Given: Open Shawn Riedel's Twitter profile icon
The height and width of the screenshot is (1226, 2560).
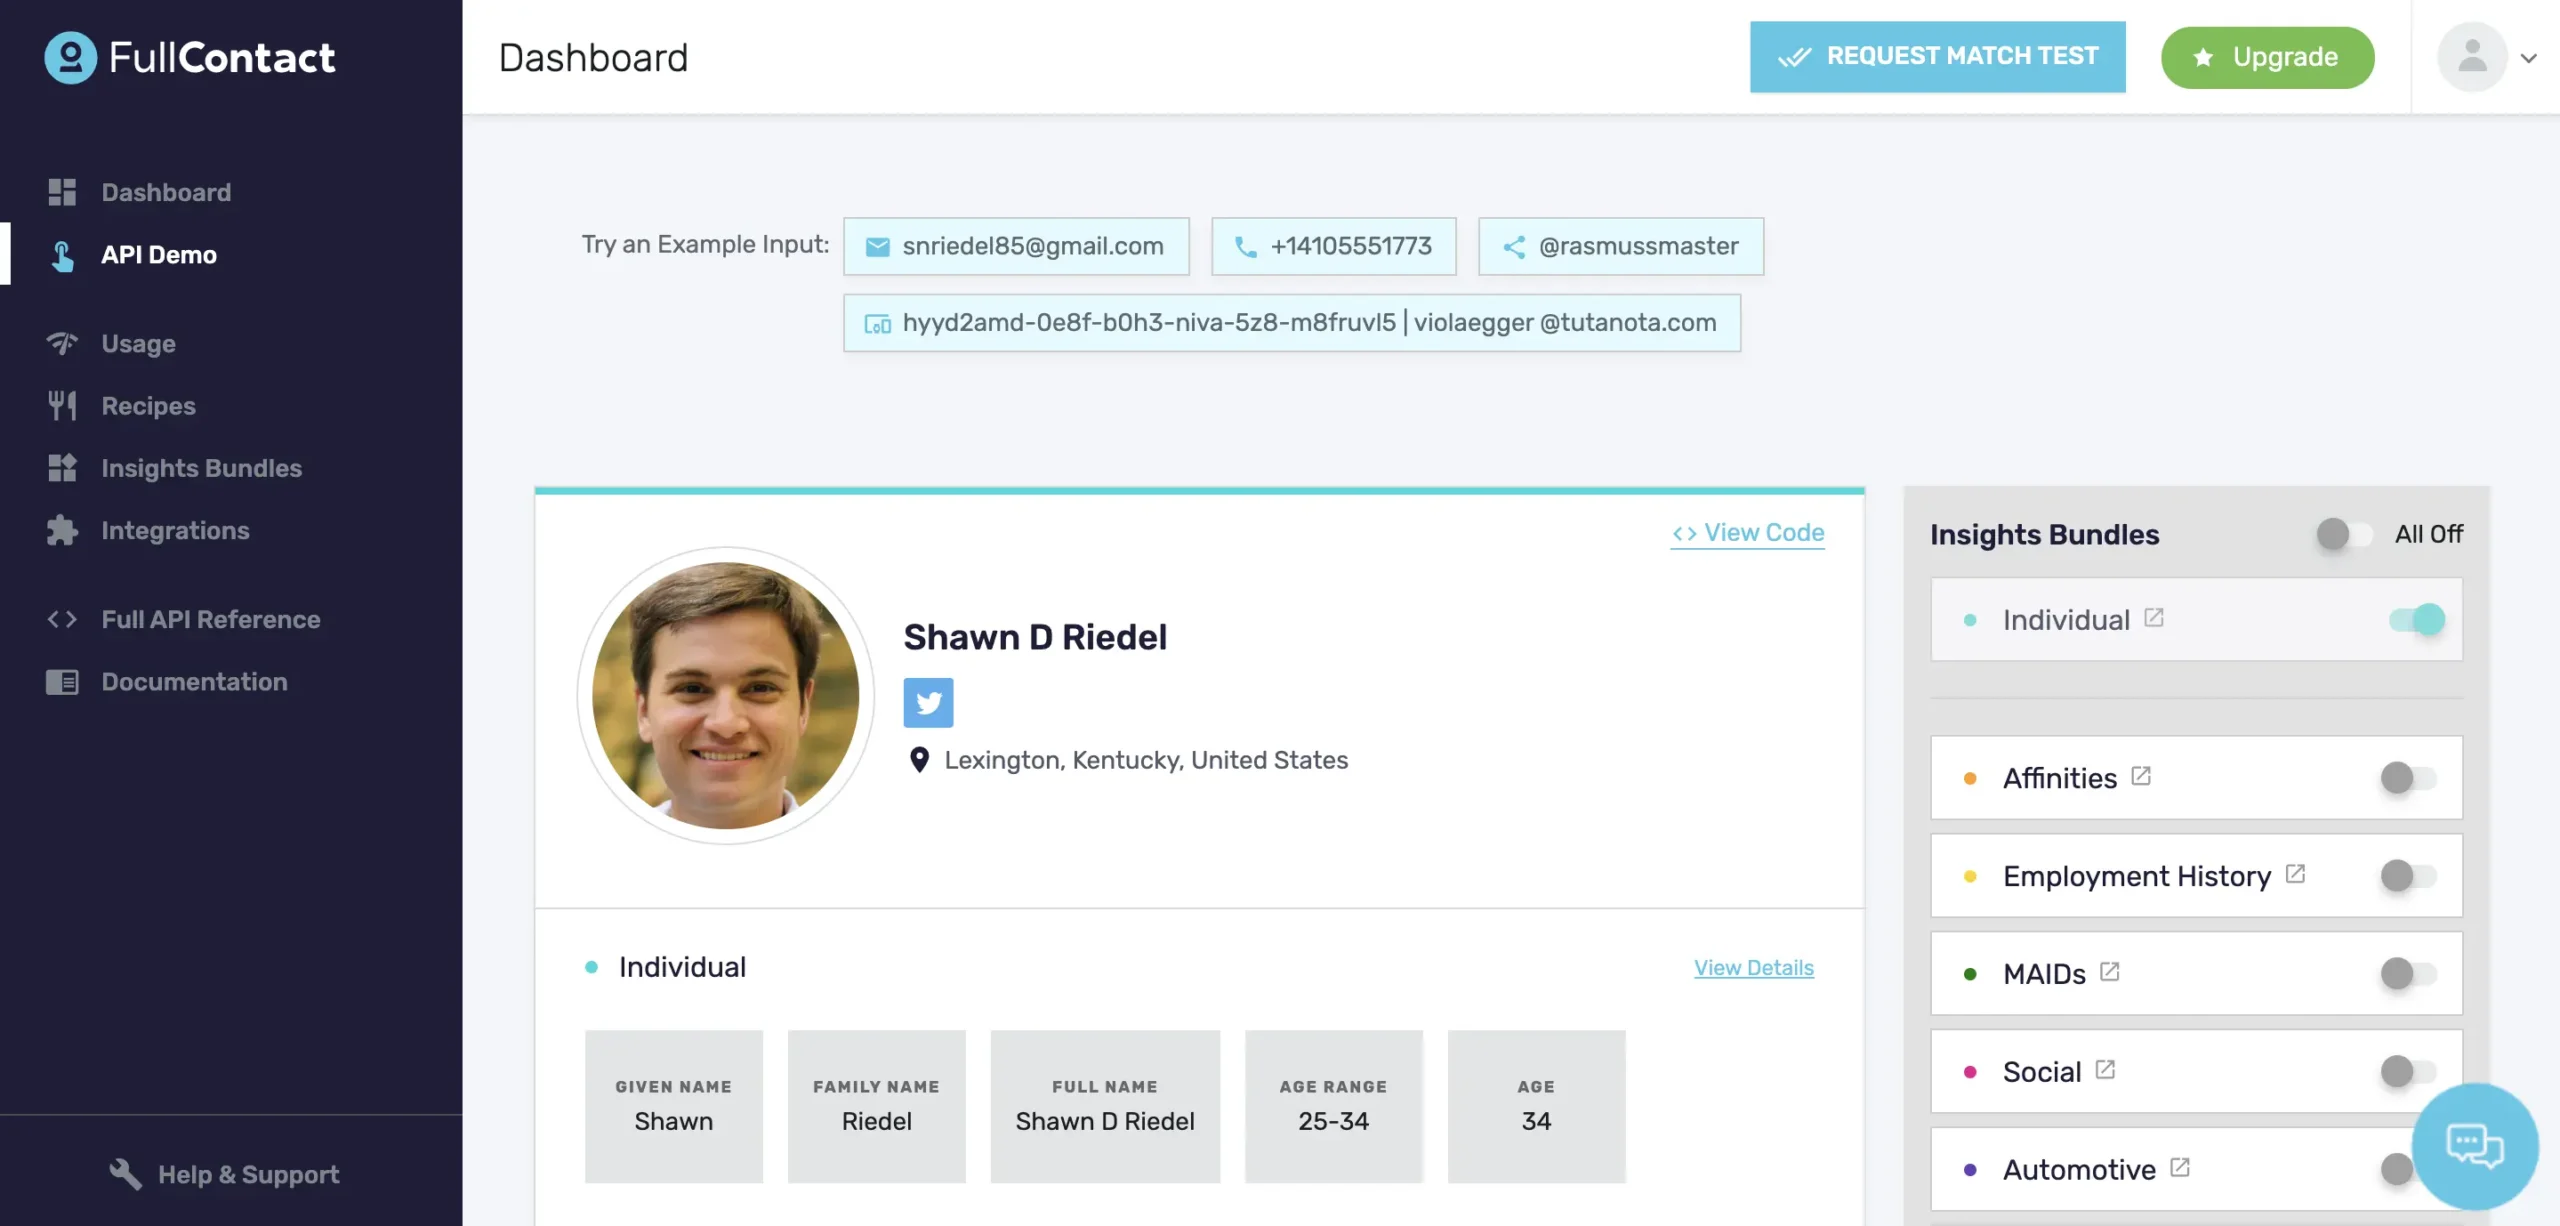Looking at the screenshot, I should tap(928, 703).
